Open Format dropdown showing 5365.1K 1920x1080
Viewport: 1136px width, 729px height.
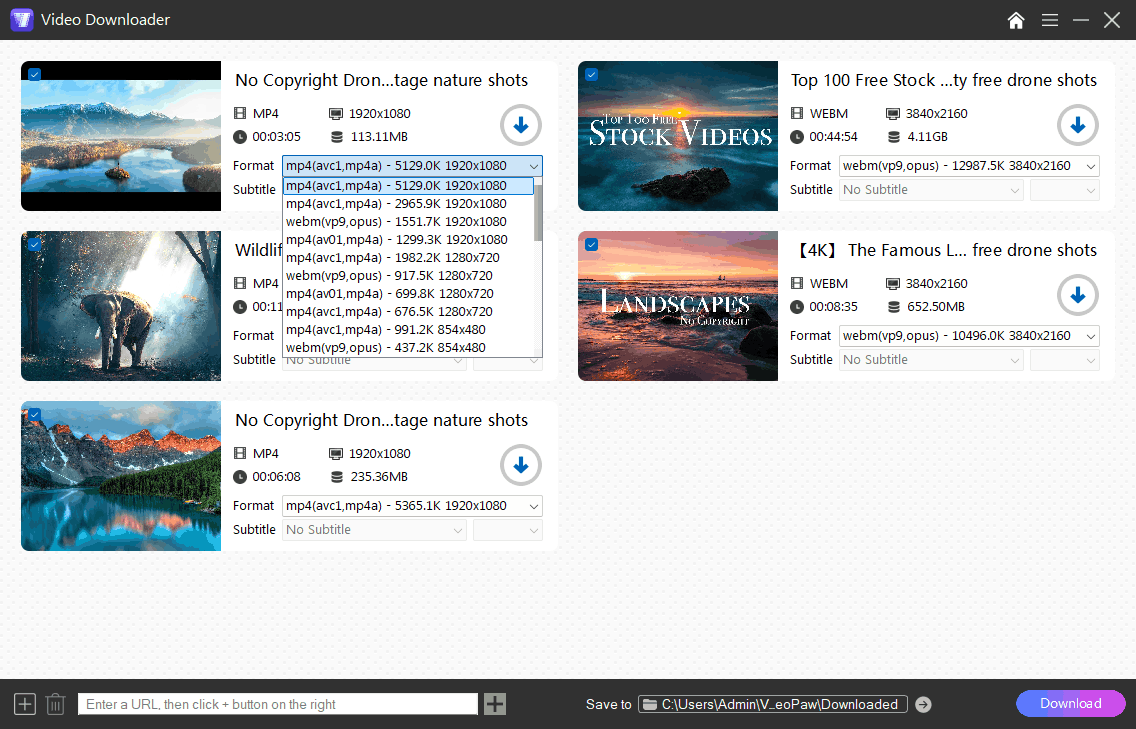412,506
